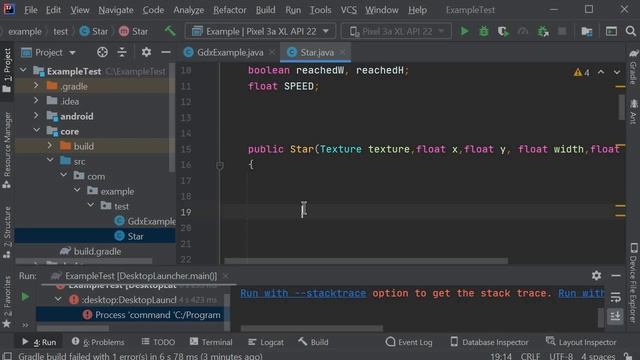The image size is (640, 360).
Task: Attach debugger to Android process icon
Action: 543,31
